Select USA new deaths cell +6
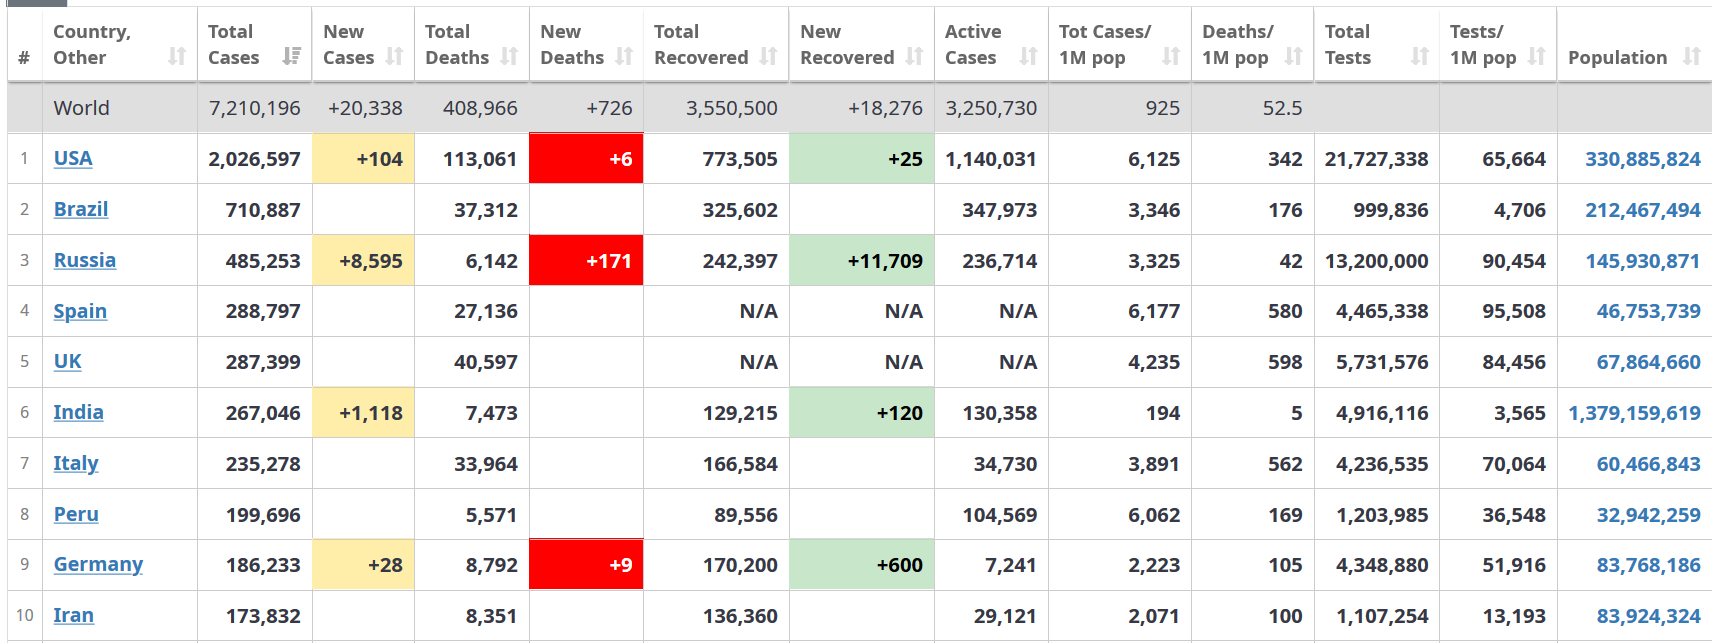 [586, 159]
